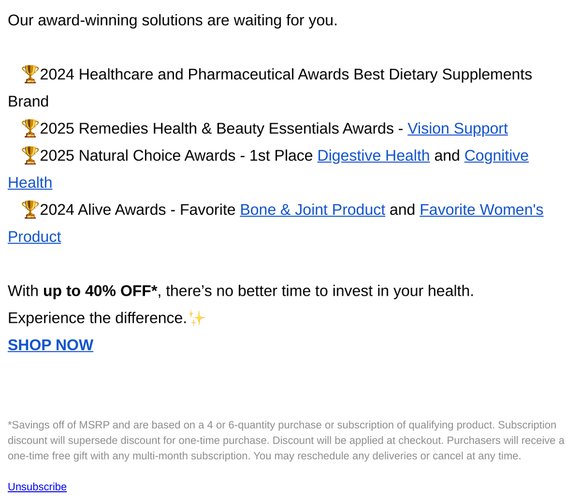Open the Favorite Women's Product link
The width and height of the screenshot is (580, 504).
pyautogui.click(x=481, y=210)
